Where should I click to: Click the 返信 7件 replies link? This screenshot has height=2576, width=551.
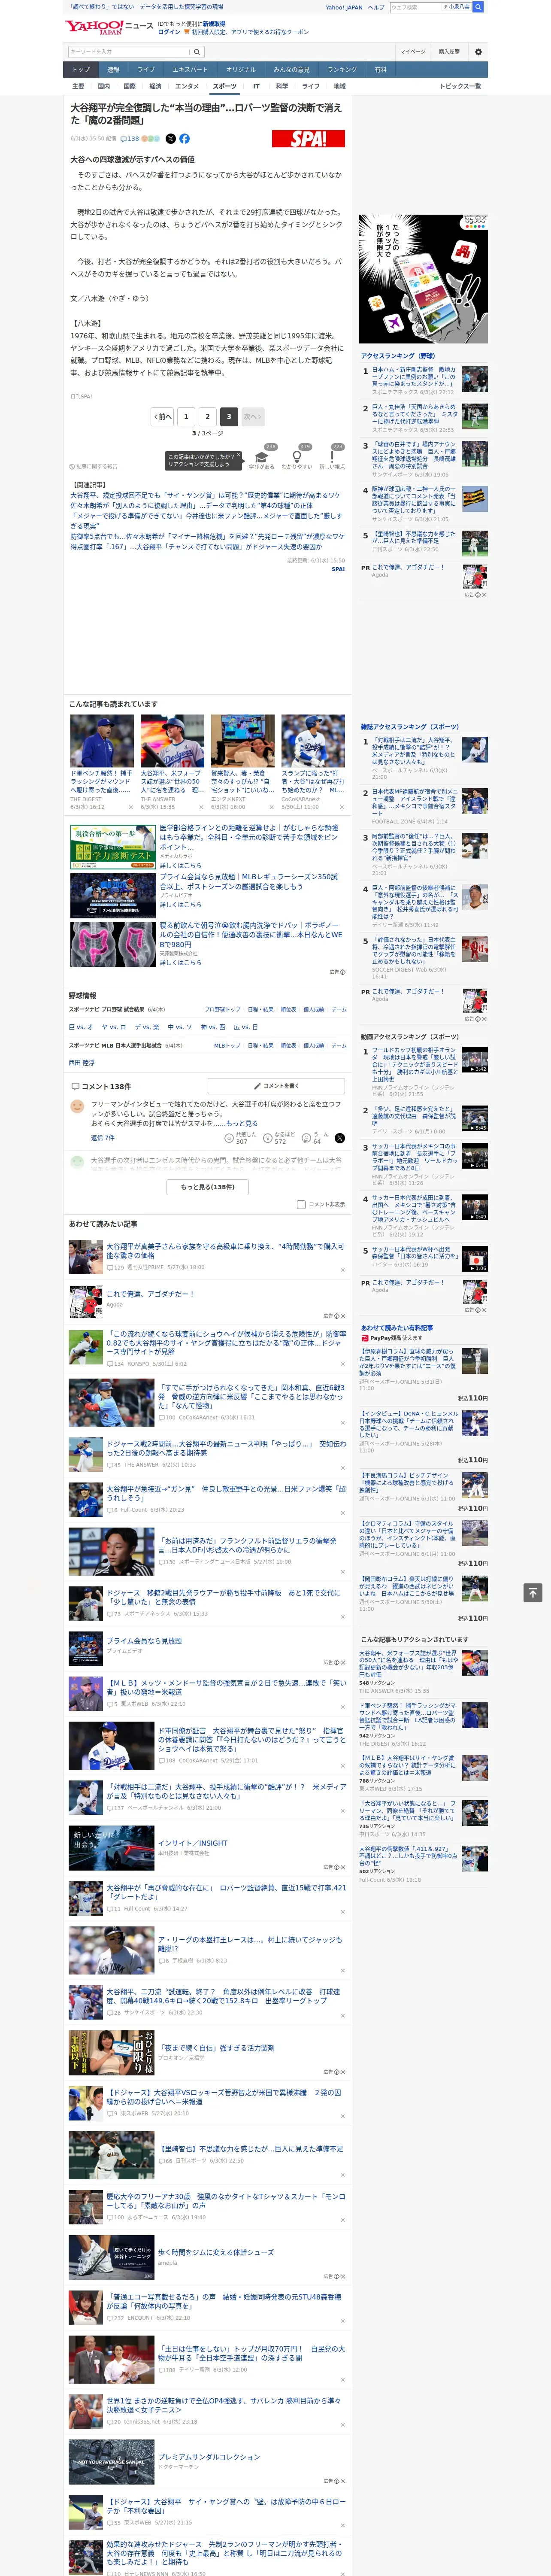(103, 1138)
